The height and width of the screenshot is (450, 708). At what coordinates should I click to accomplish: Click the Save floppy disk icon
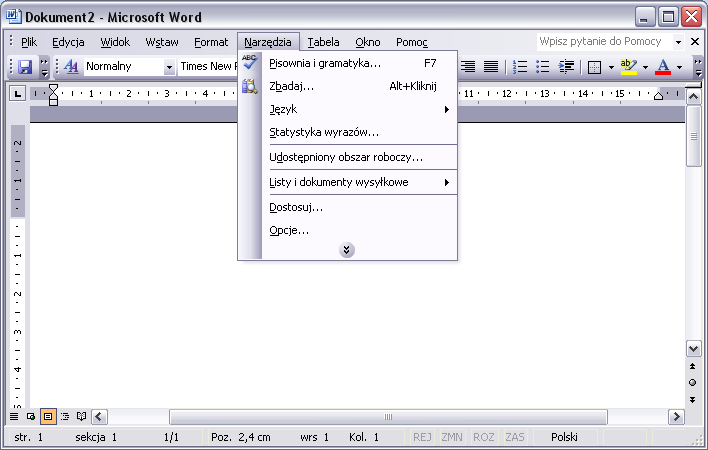(25, 67)
